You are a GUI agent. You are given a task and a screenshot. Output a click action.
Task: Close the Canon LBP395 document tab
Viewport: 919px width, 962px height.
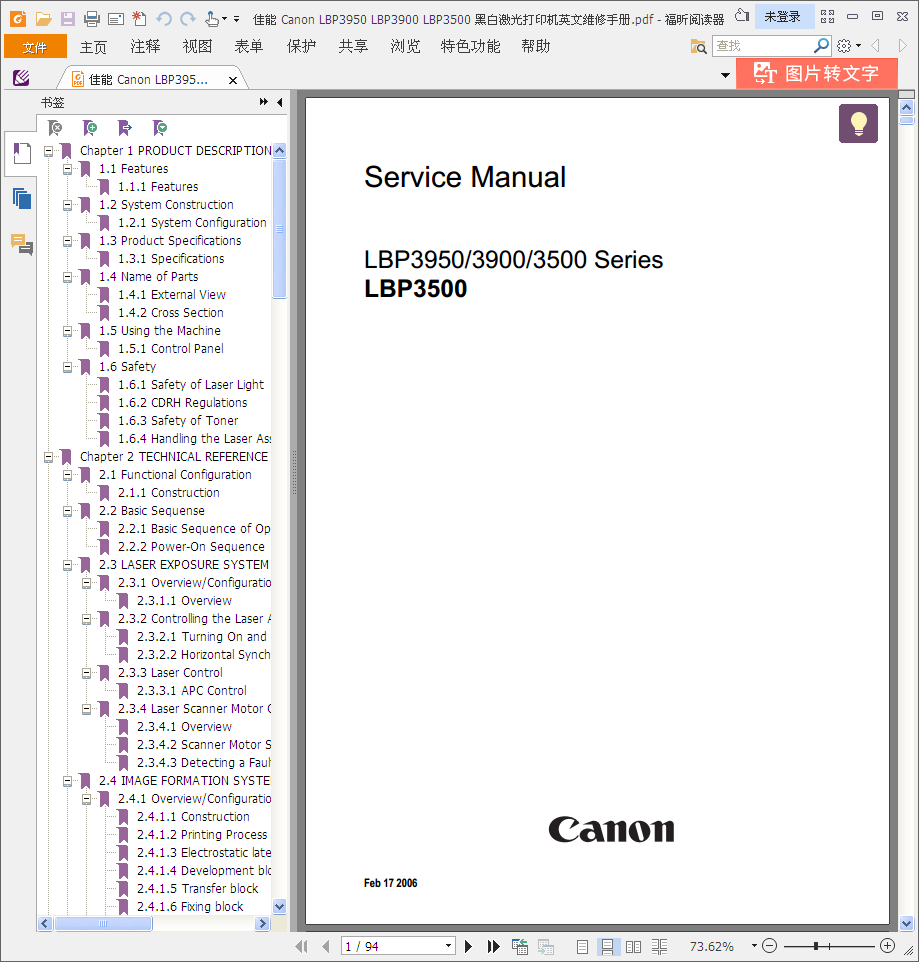[x=233, y=80]
